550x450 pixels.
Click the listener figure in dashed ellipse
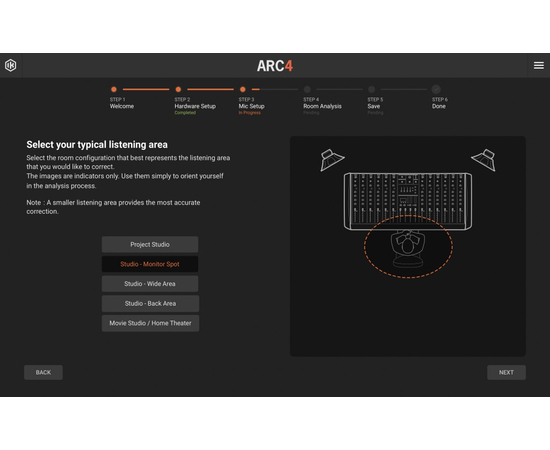tap(408, 248)
